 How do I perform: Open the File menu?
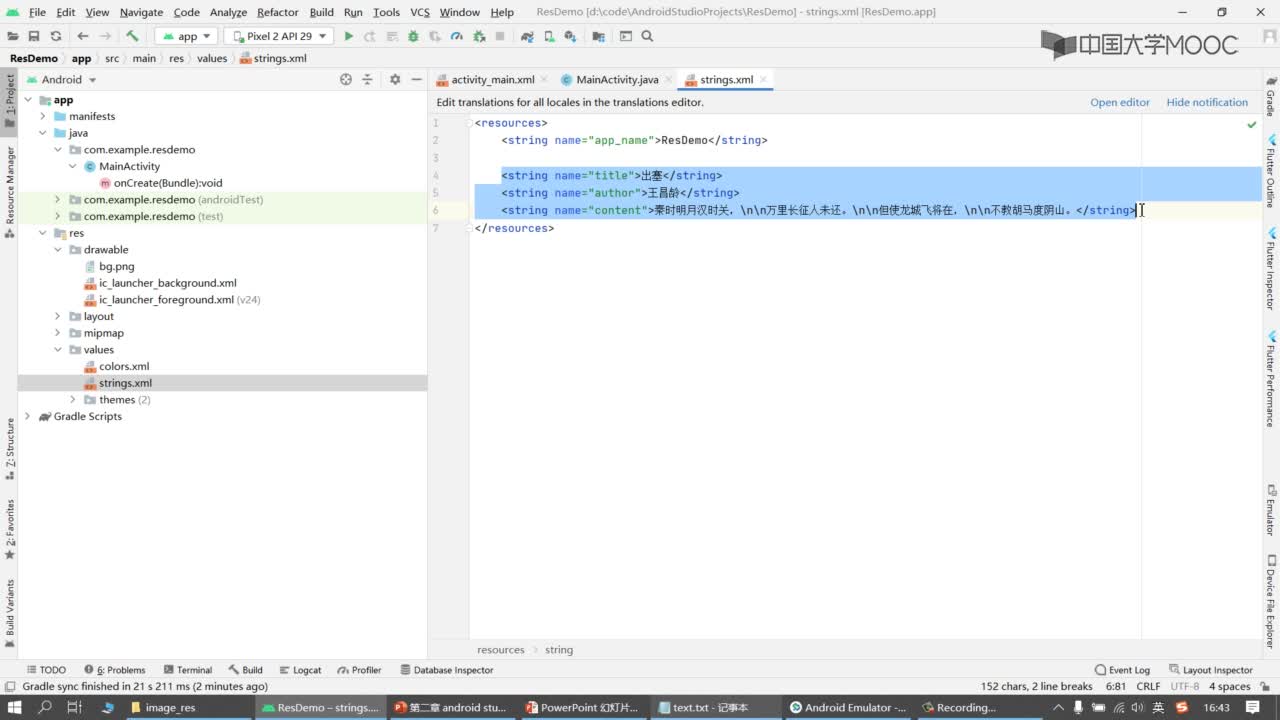pyautogui.click(x=37, y=12)
